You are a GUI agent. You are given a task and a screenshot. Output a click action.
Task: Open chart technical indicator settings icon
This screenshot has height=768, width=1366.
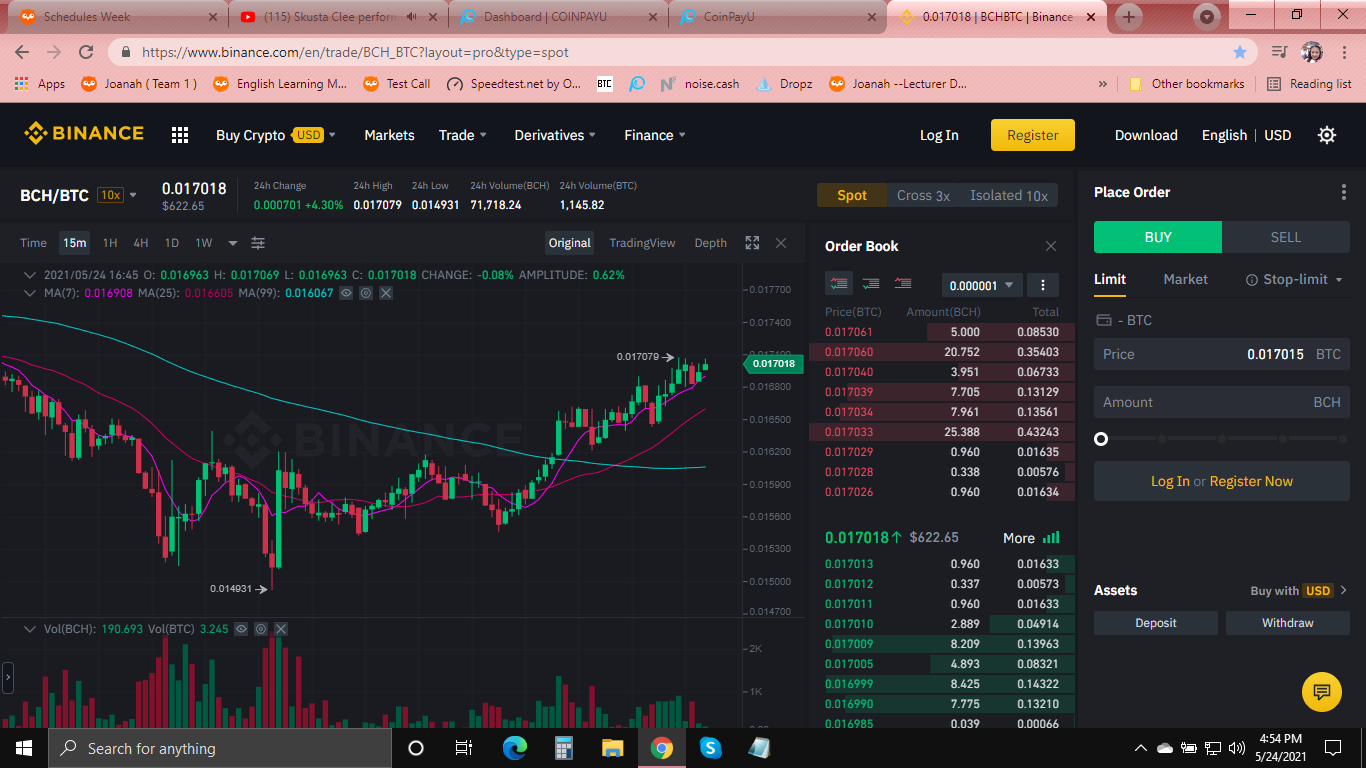click(258, 243)
